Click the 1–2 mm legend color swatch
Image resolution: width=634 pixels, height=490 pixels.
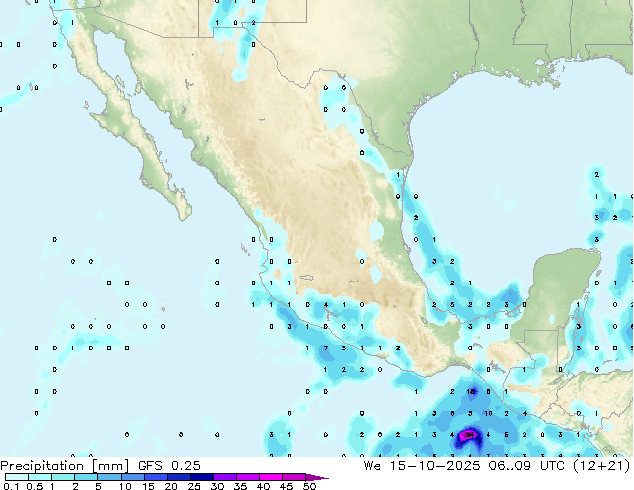tap(63, 477)
